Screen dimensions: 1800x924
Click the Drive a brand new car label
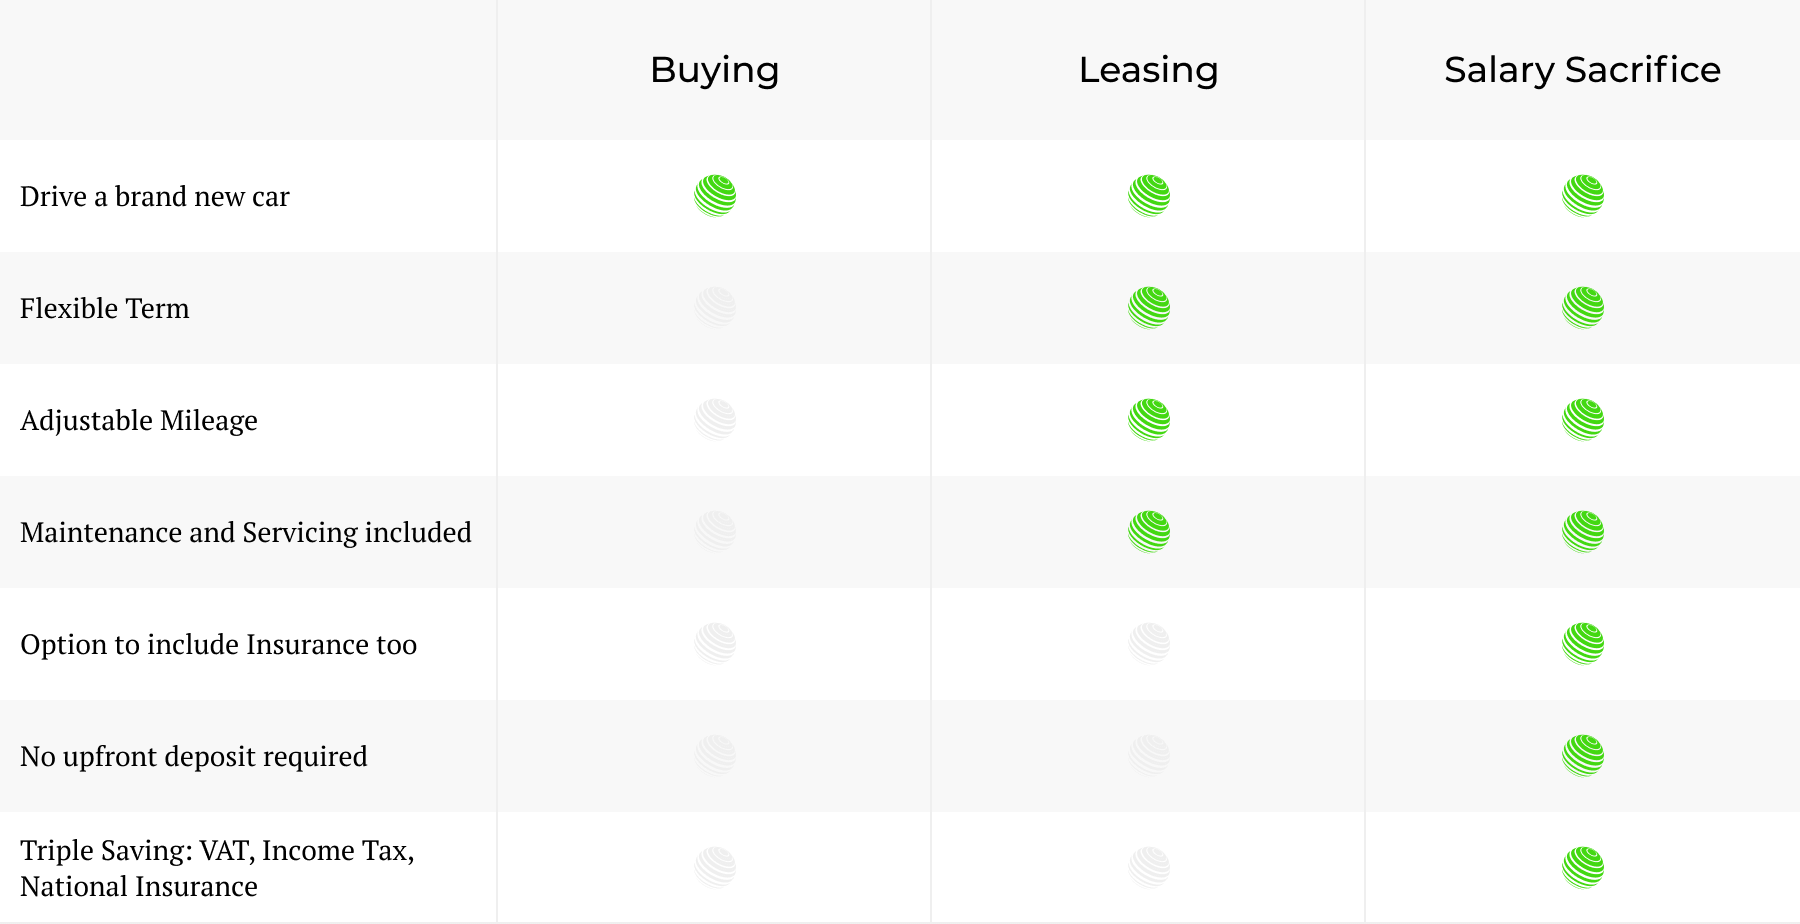coord(155,196)
